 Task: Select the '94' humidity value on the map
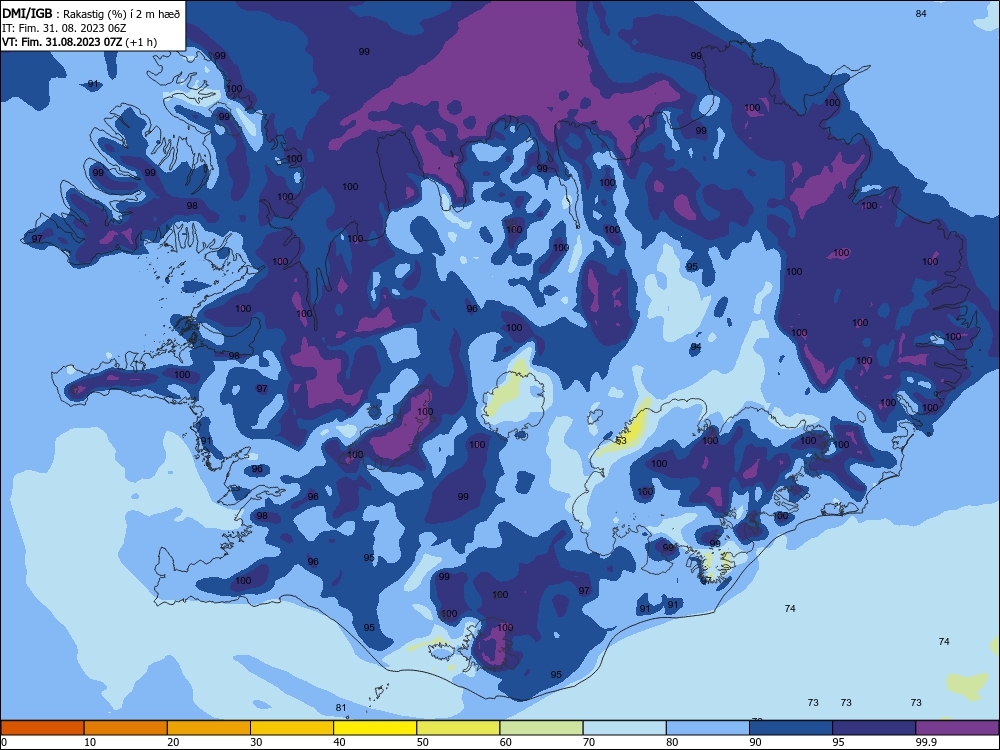click(x=696, y=347)
